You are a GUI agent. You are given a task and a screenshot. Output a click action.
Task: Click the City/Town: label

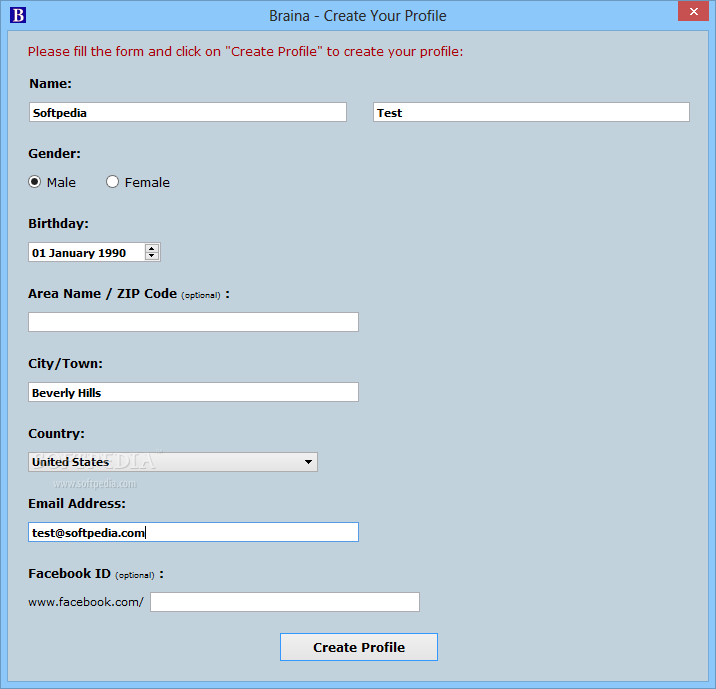[x=65, y=364]
